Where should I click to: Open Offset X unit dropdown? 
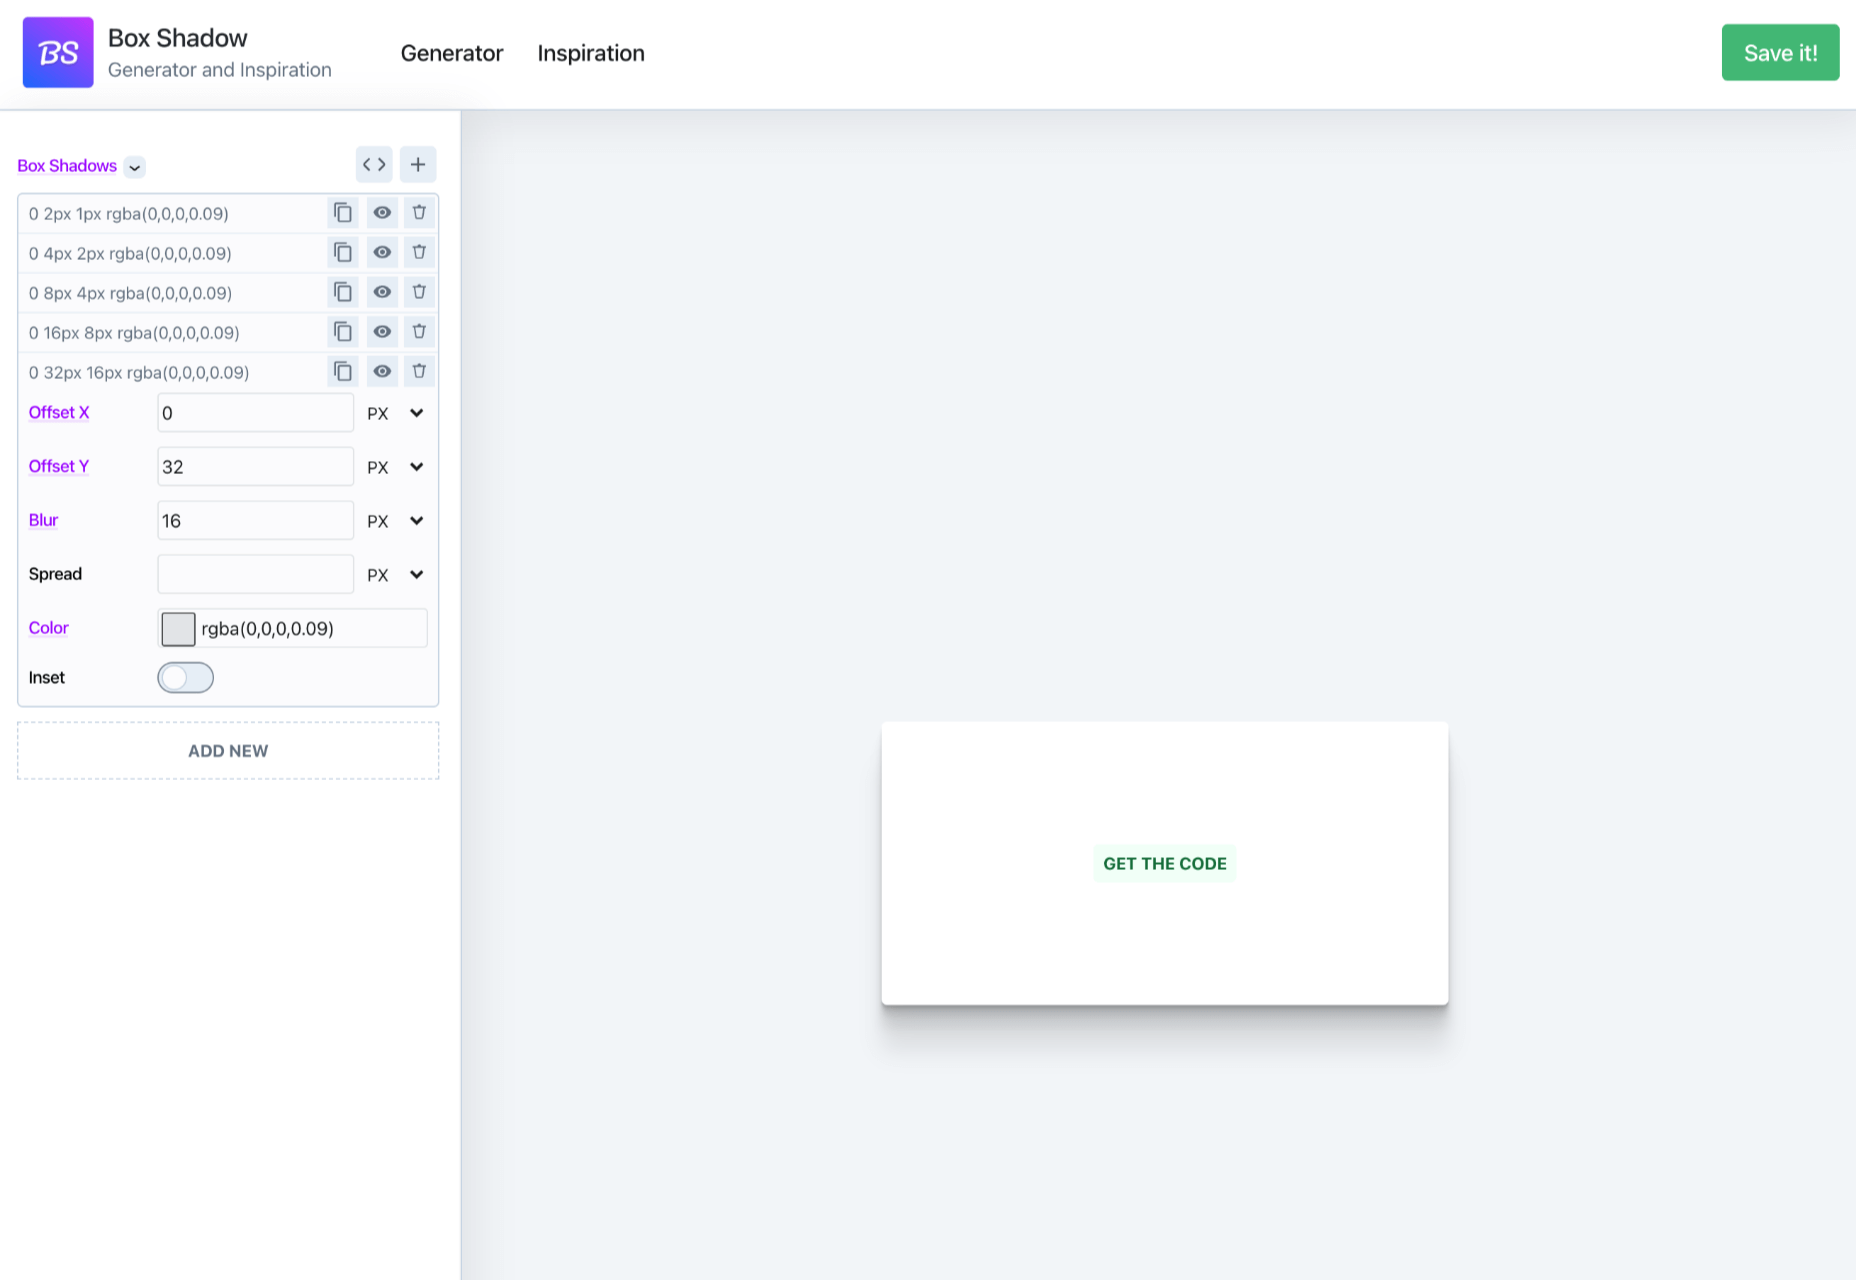396,413
